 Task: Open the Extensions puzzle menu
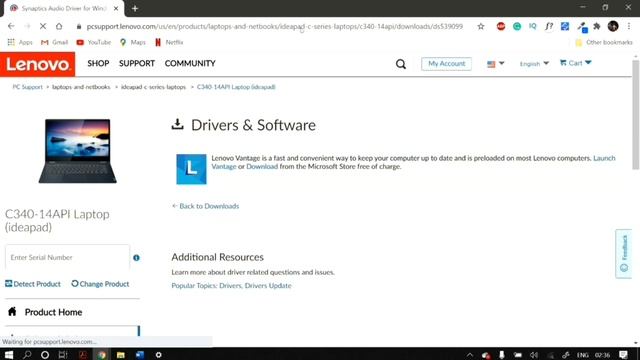pos(597,27)
